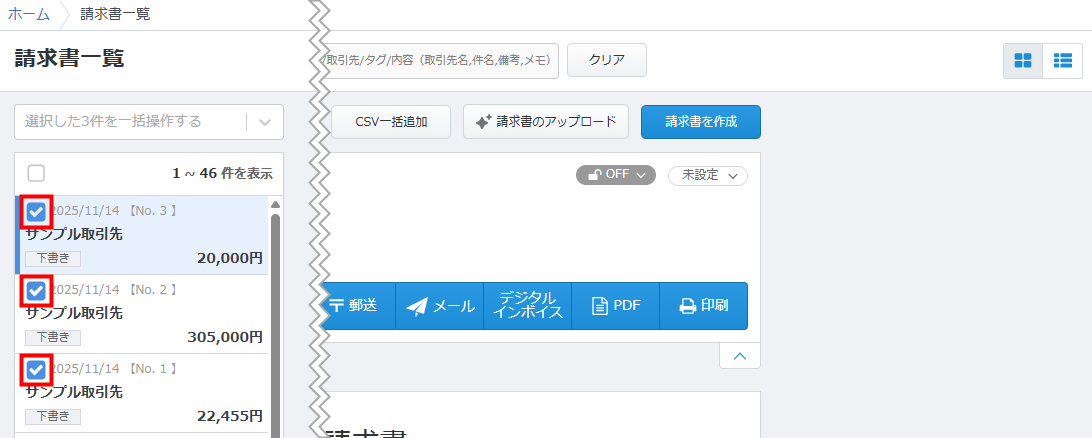Upload an invoice with 請求書のアップロード

545,122
